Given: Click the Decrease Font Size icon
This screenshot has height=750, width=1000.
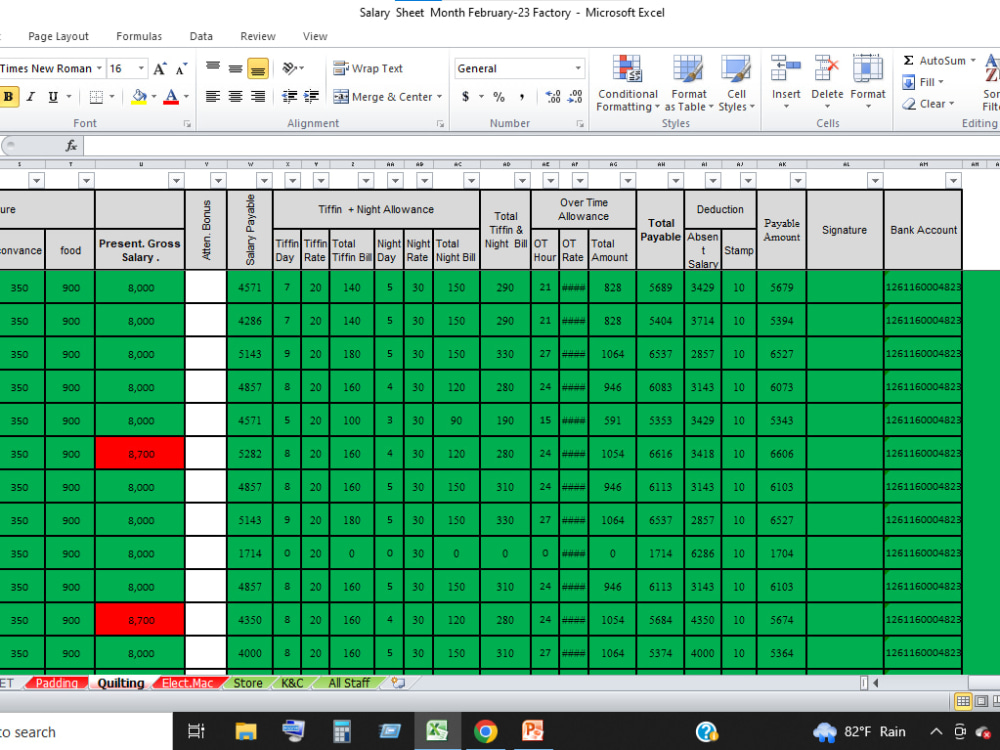Looking at the screenshot, I should [182, 68].
